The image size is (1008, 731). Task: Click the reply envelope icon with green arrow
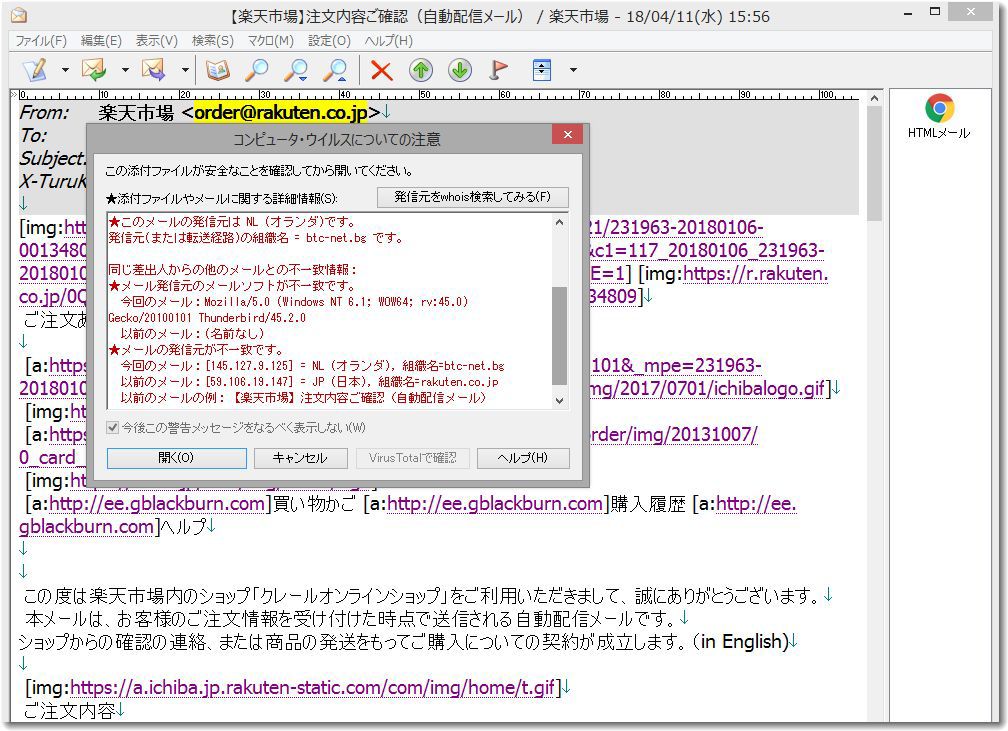tap(94, 69)
